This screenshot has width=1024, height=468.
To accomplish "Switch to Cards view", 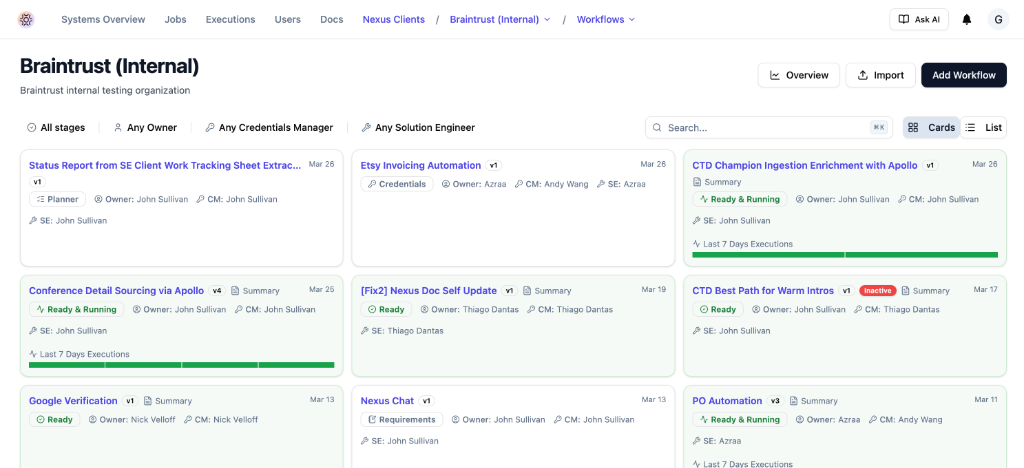I will click(x=931, y=128).
